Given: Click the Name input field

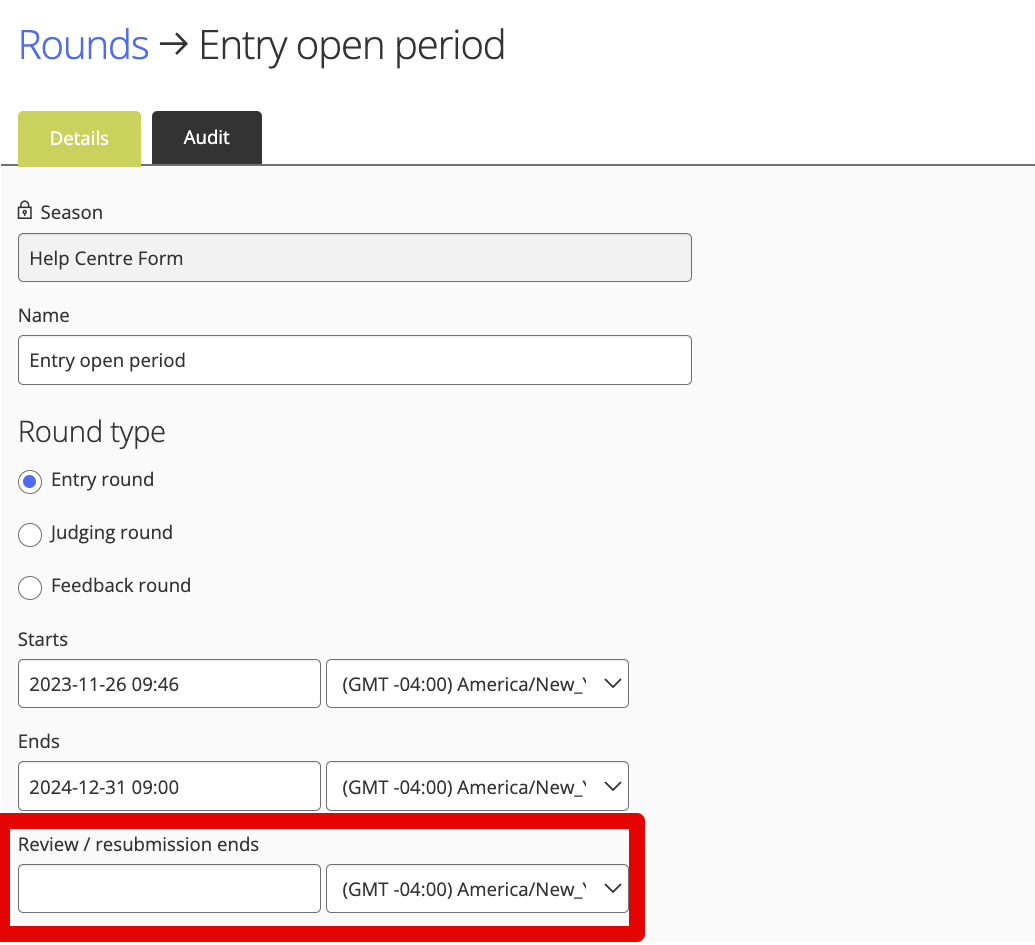Looking at the screenshot, I should click(354, 360).
